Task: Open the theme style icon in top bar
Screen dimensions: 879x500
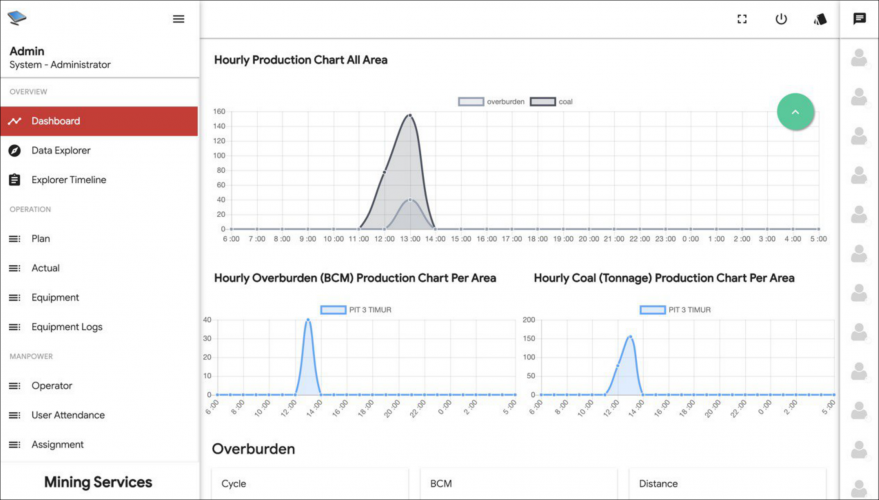Action: (x=820, y=19)
